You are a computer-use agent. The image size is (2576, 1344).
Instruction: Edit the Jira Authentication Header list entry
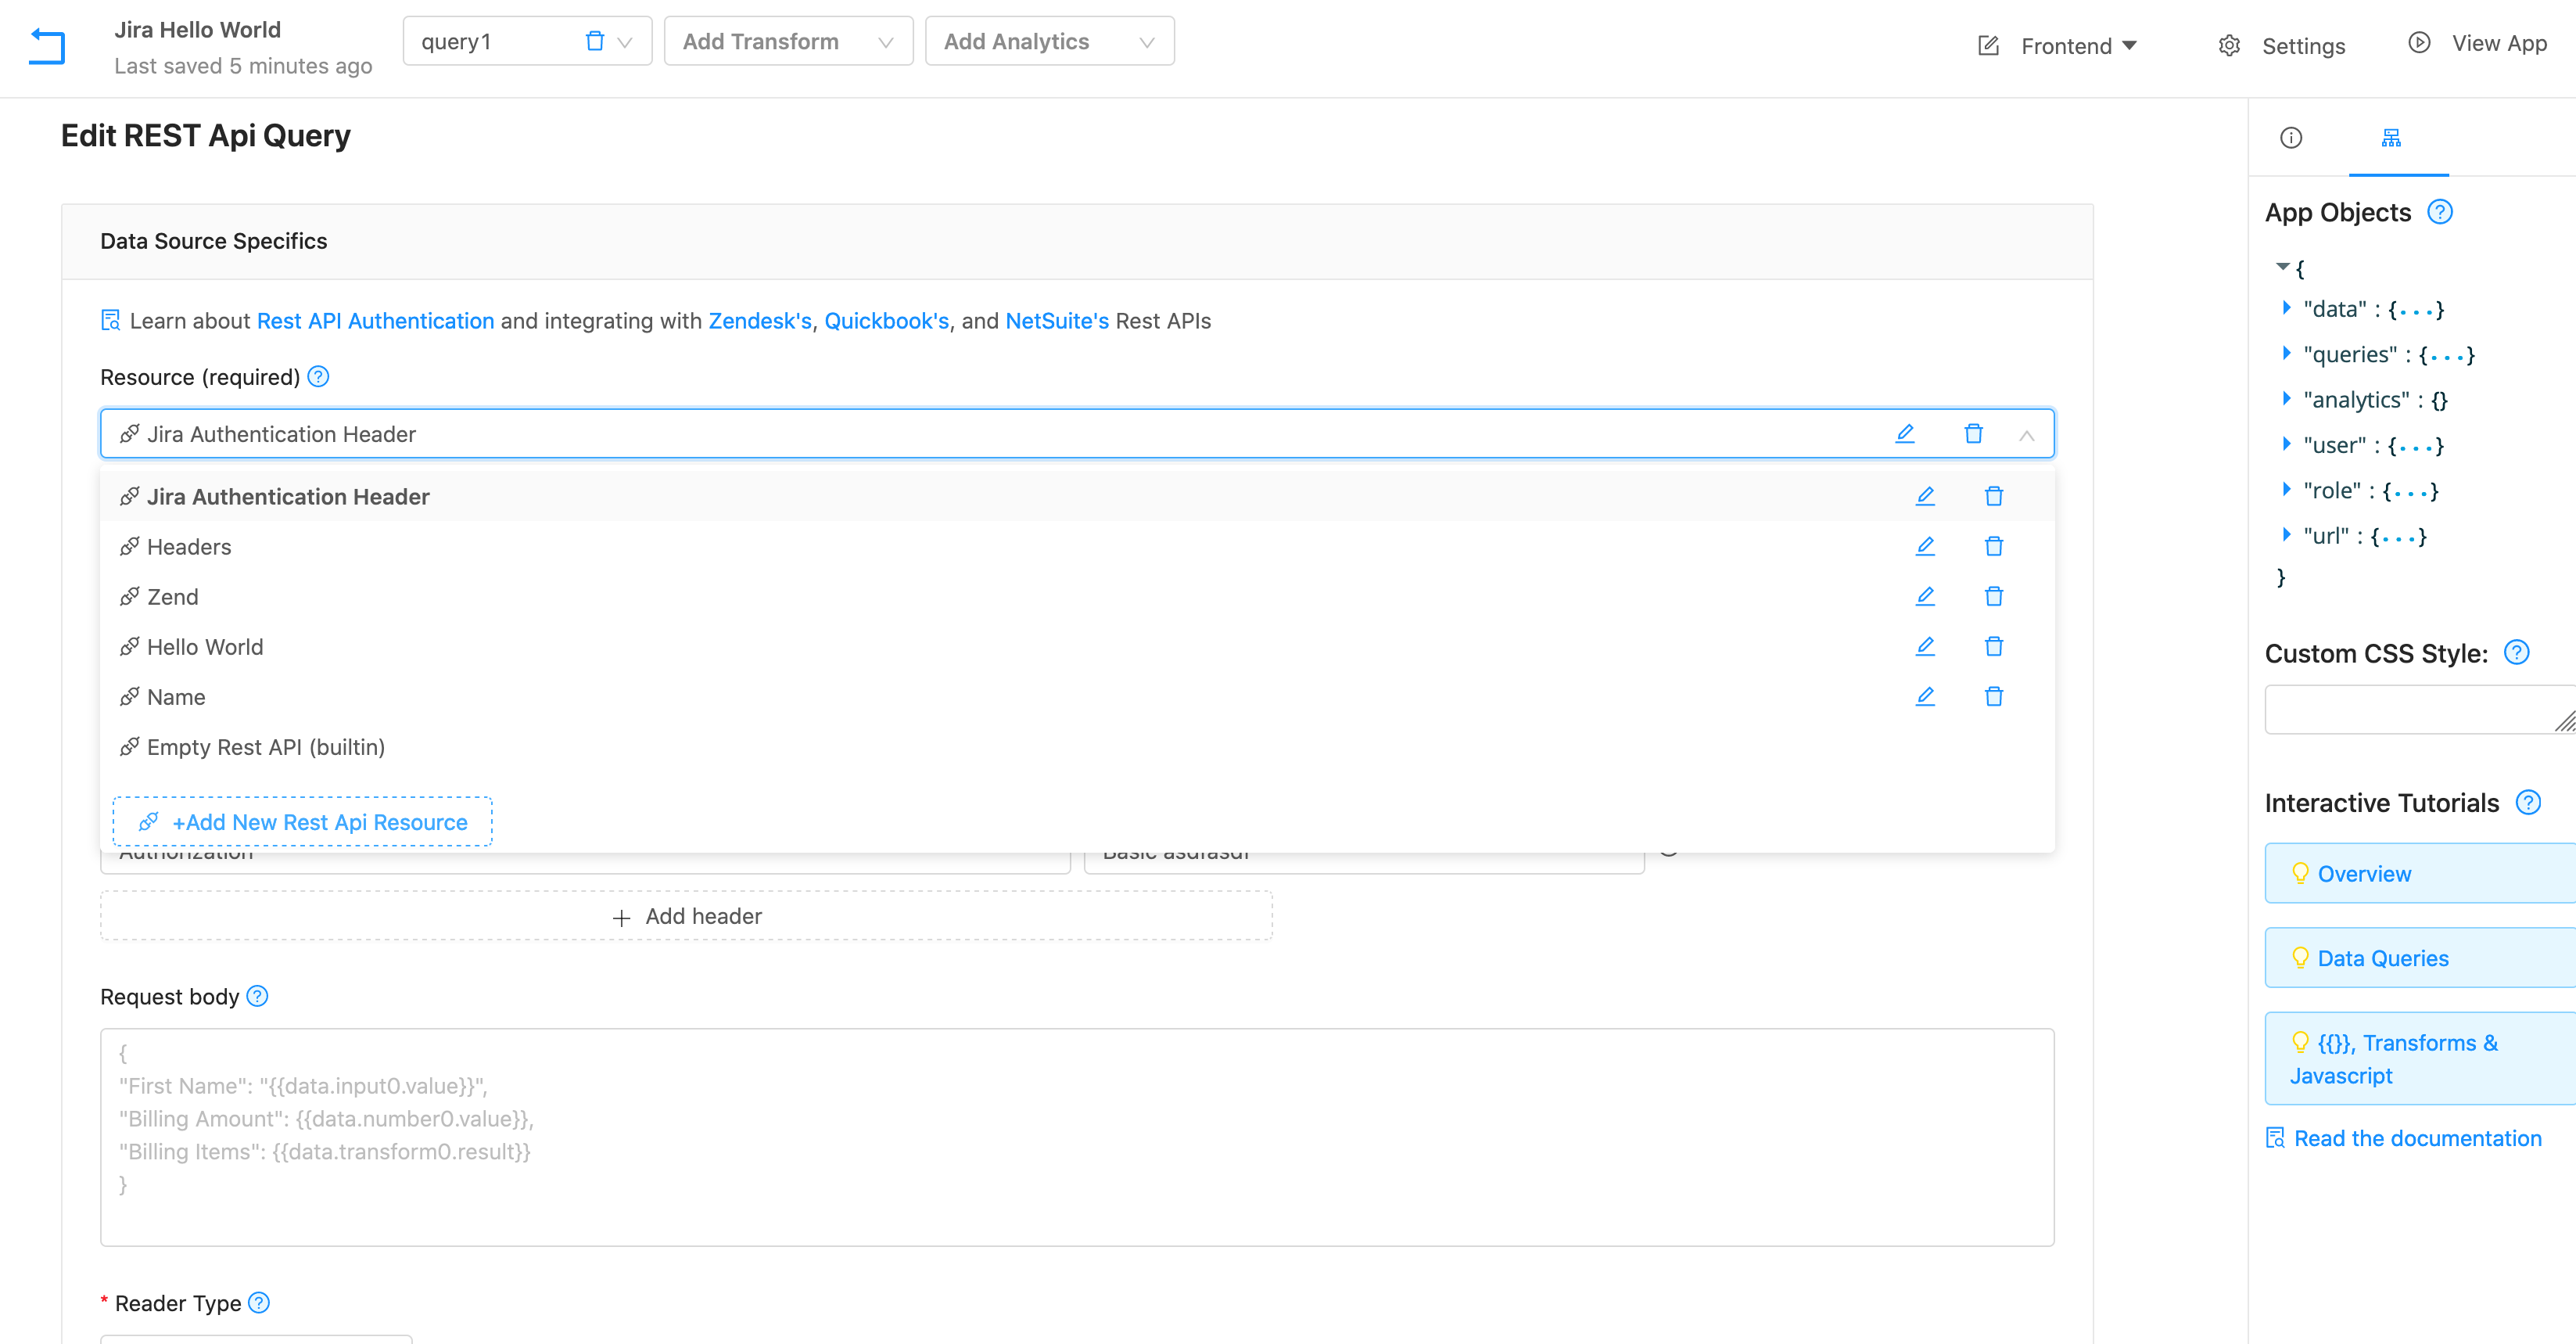point(1925,496)
